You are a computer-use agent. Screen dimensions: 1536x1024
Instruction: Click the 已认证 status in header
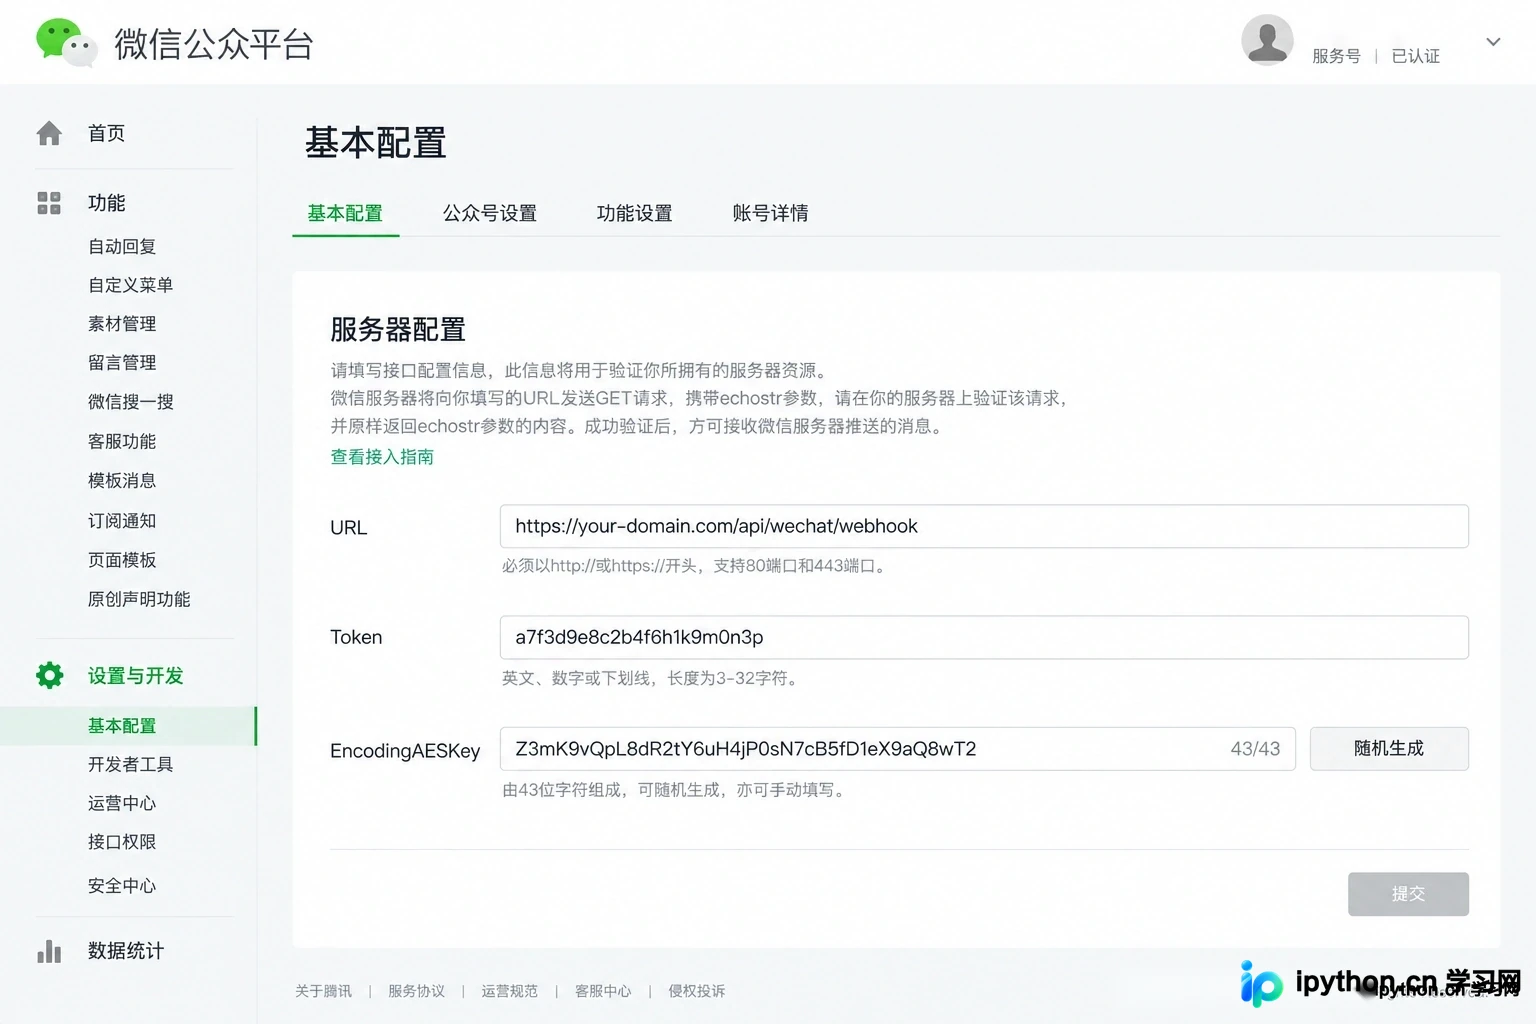click(1416, 56)
